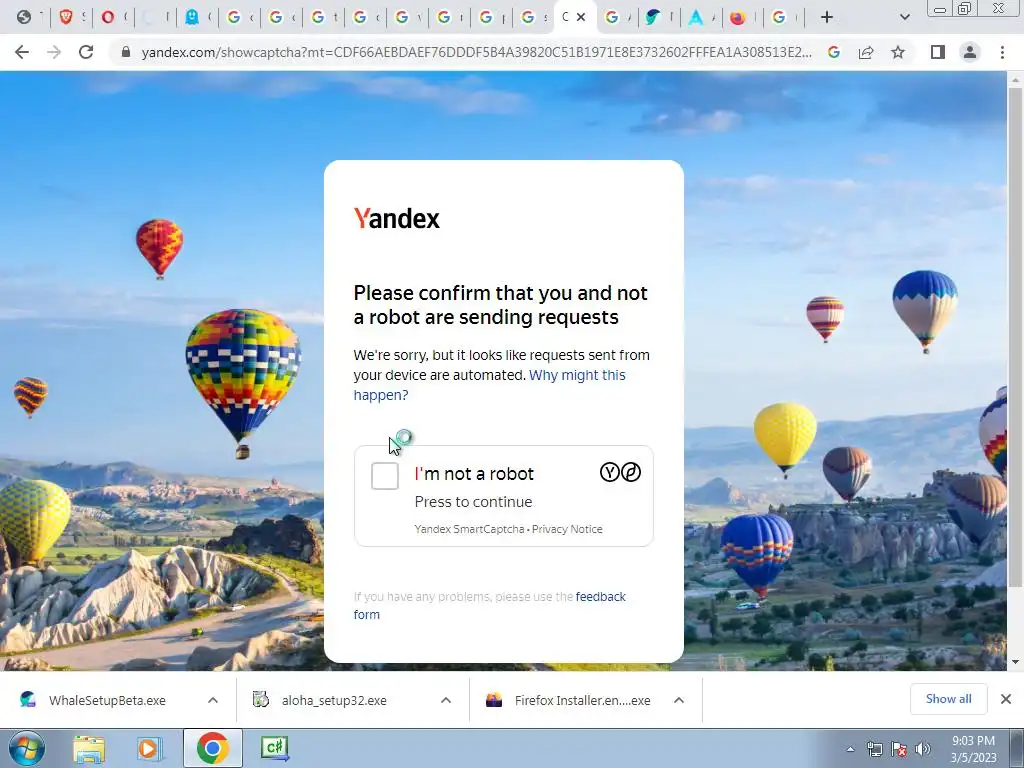Expand options for WhaleSetupBeta.exe download

(x=213, y=700)
